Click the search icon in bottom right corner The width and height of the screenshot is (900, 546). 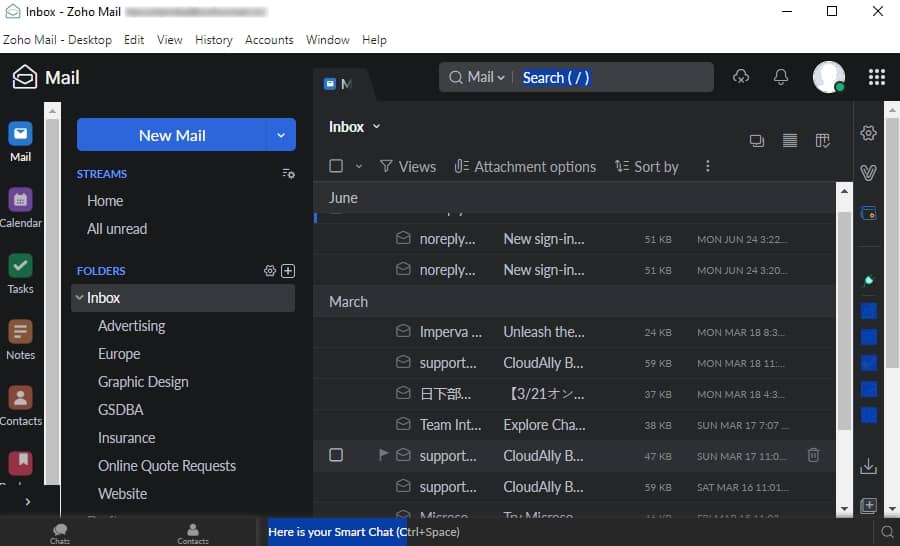[x=887, y=532]
